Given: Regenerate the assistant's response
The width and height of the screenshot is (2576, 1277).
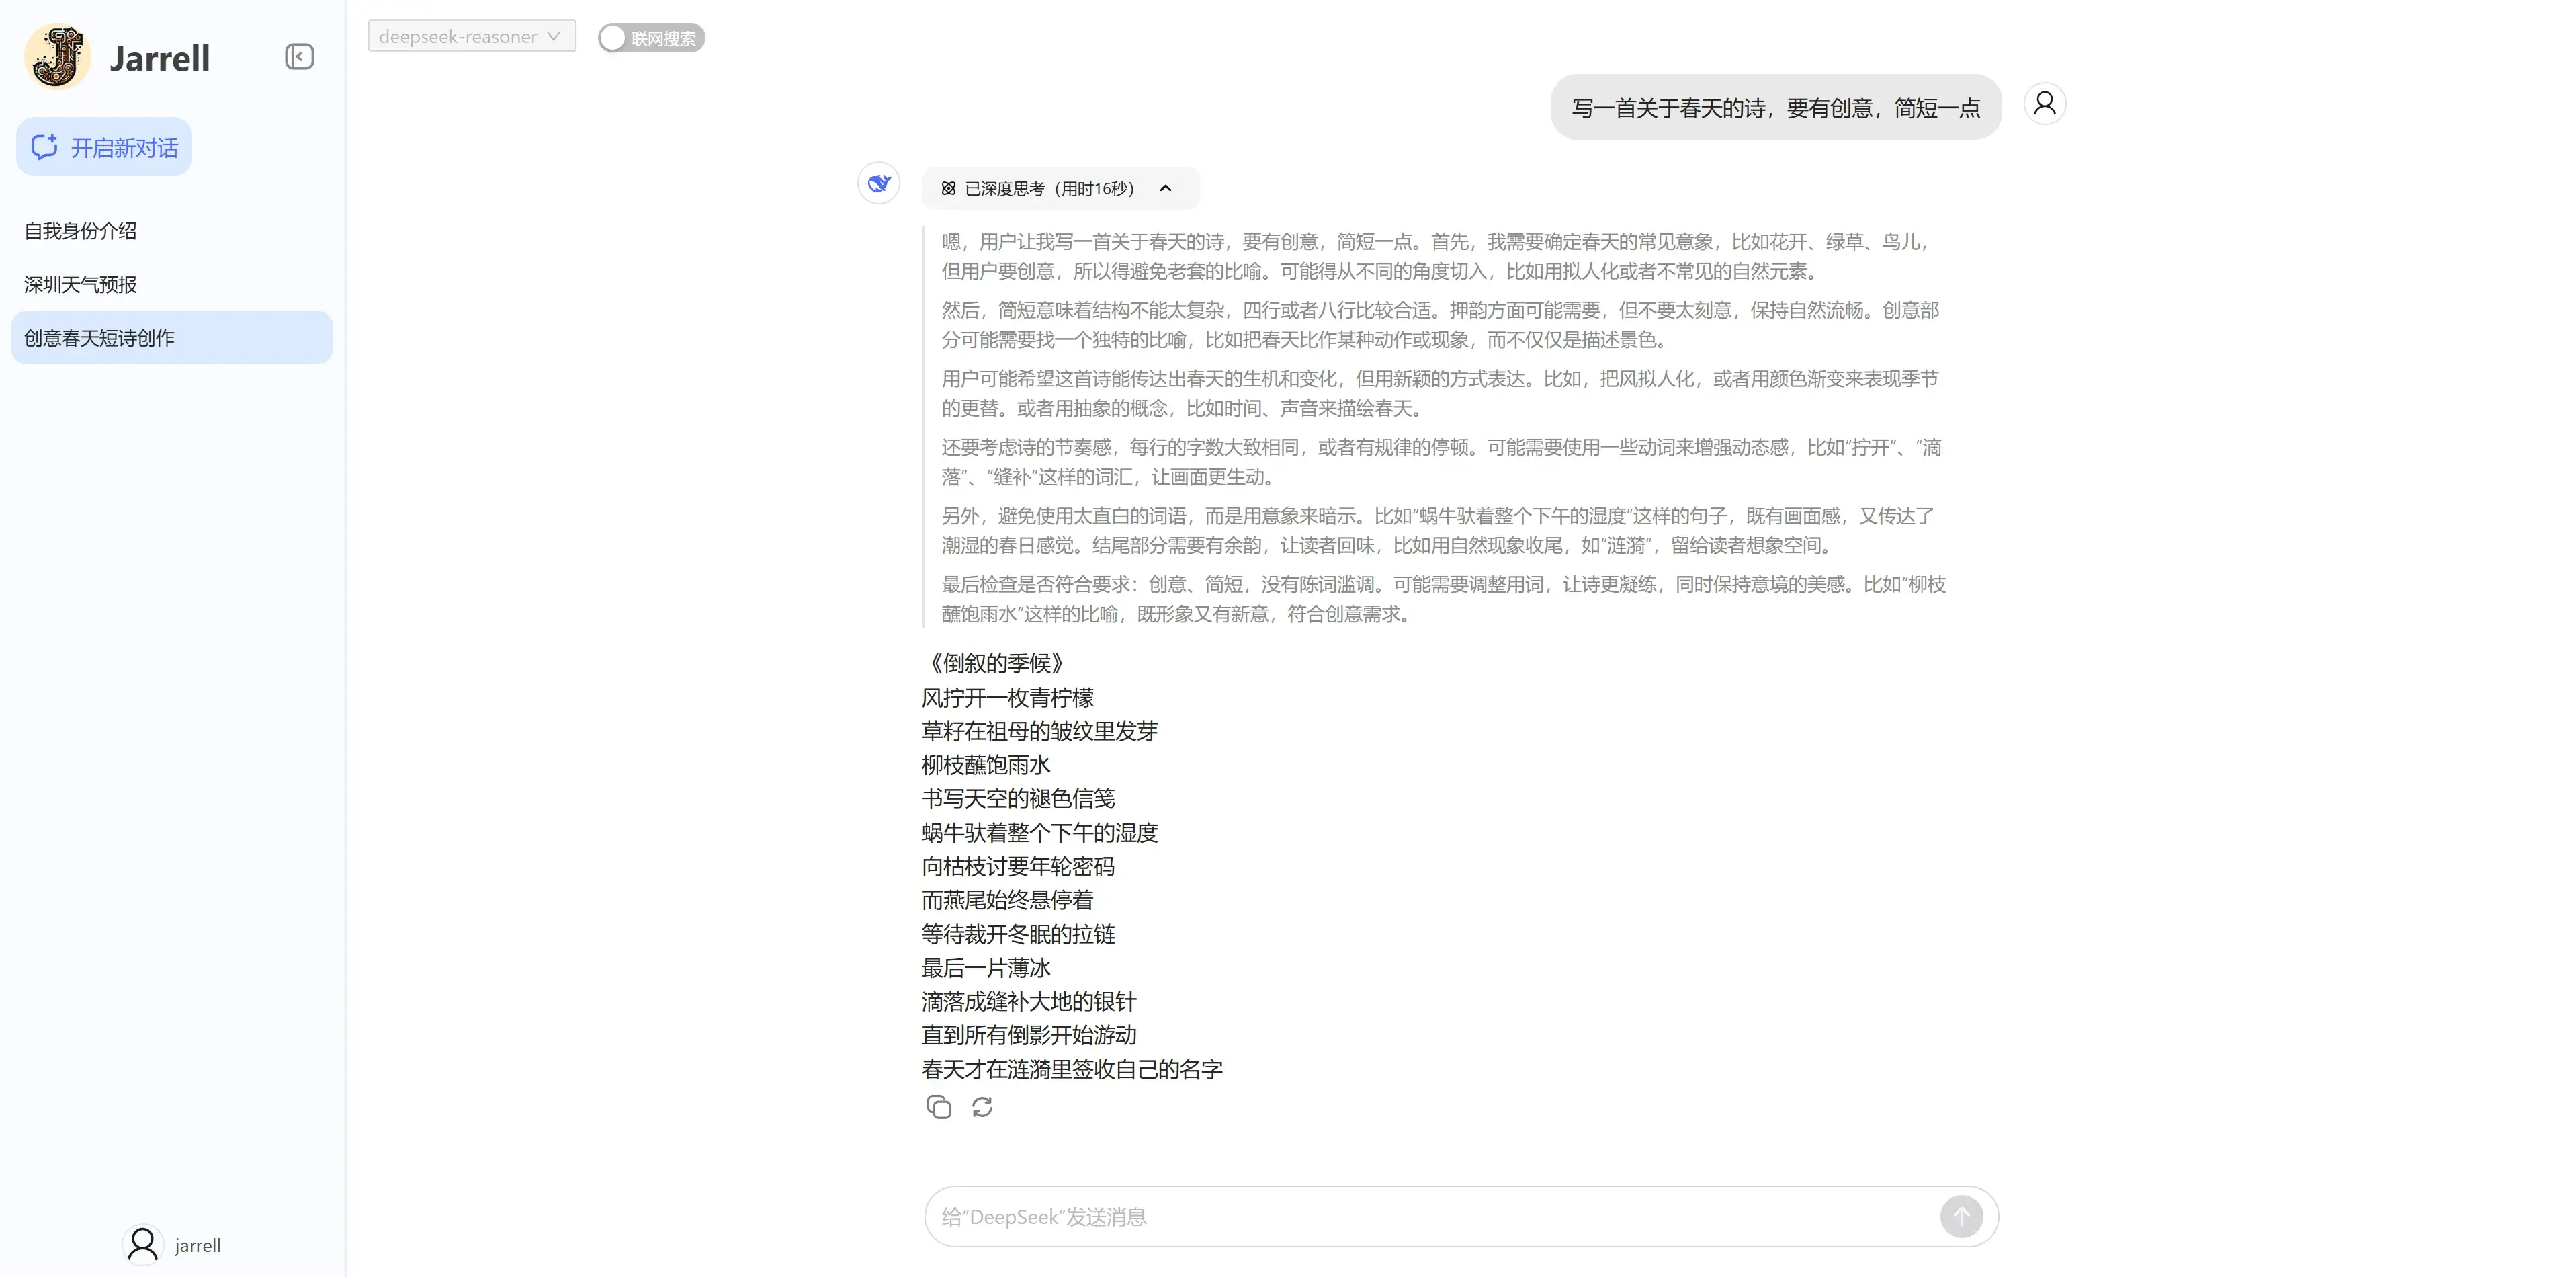Looking at the screenshot, I should pos(982,1107).
